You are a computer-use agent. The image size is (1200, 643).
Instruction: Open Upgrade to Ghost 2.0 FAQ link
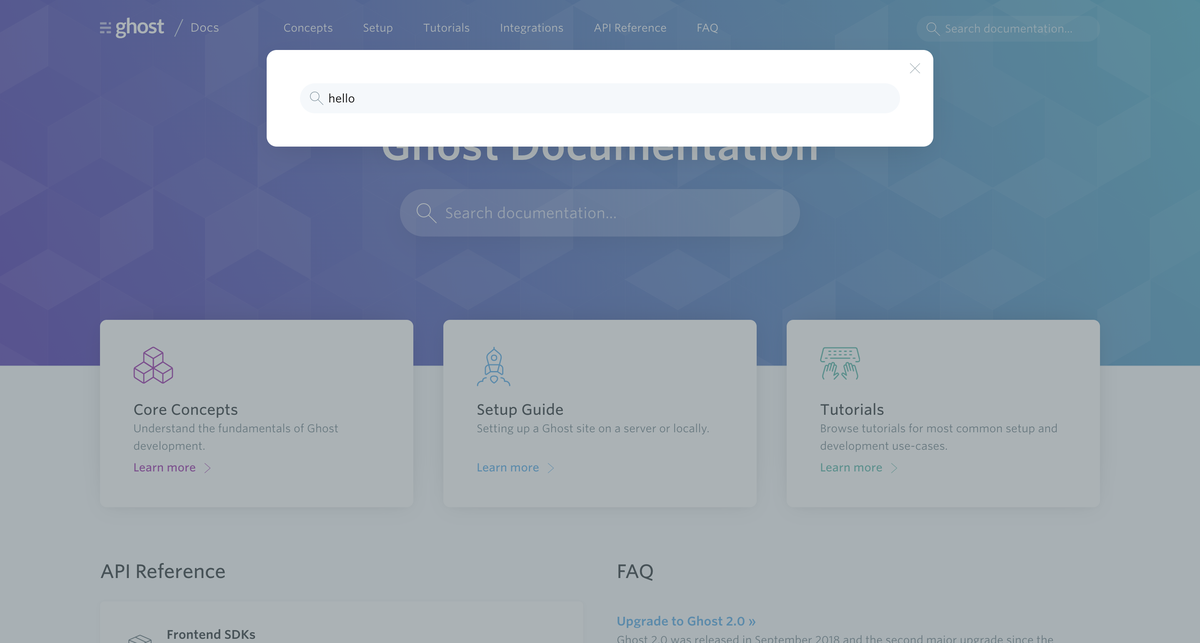686,621
